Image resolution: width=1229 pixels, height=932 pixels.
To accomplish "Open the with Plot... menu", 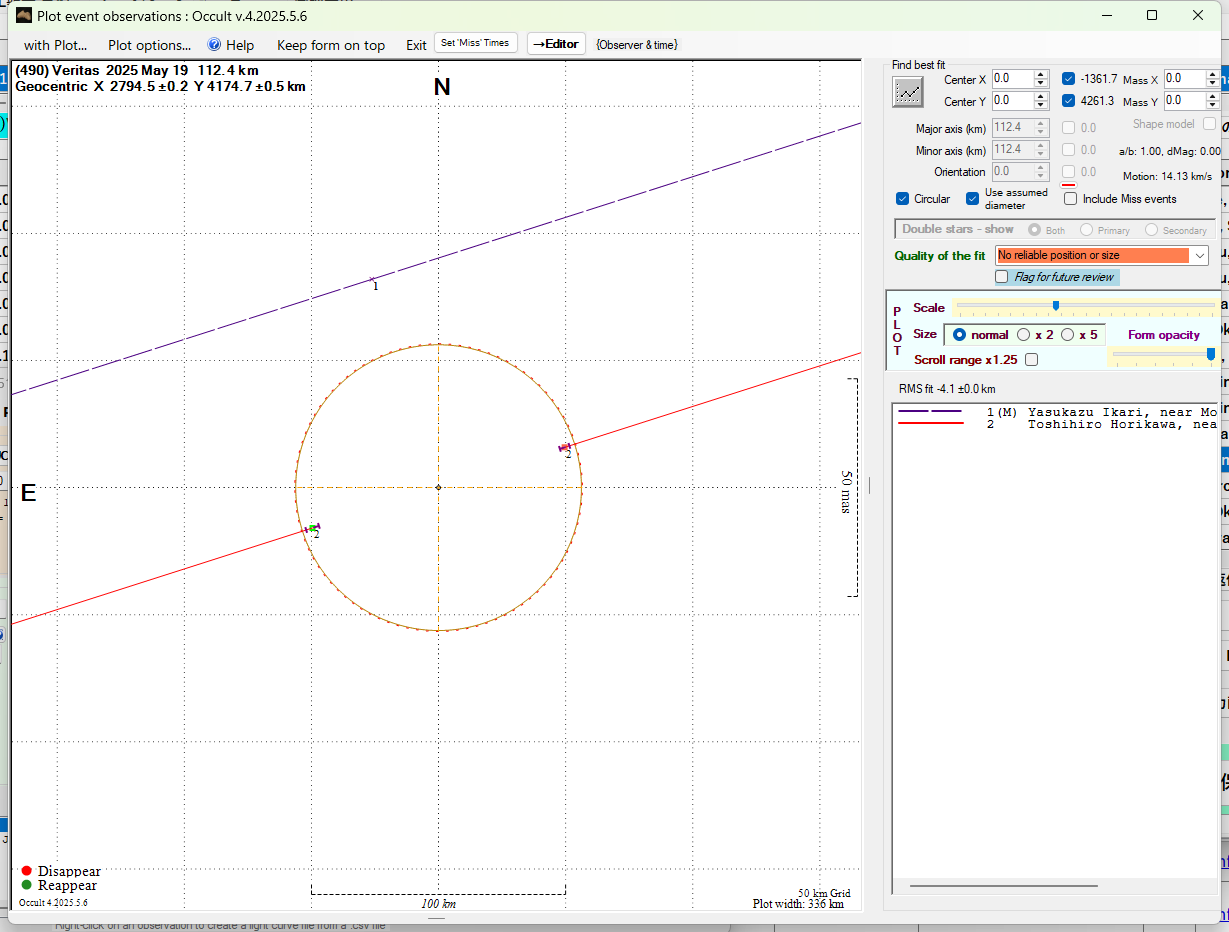I will (x=55, y=45).
